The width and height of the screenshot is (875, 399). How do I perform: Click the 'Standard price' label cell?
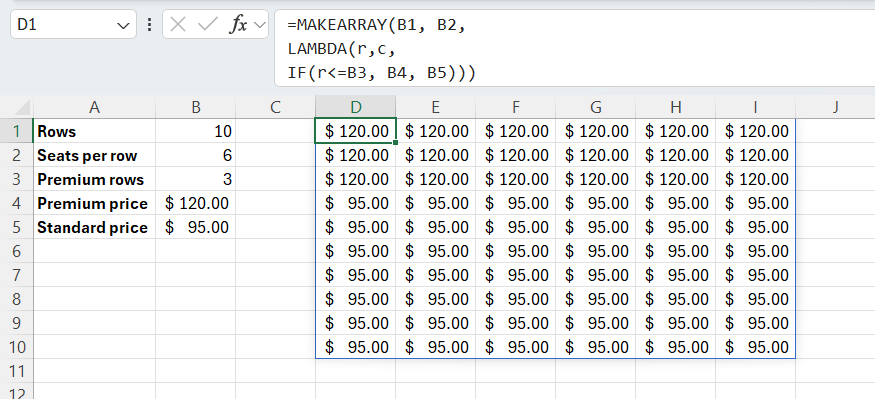[94, 227]
